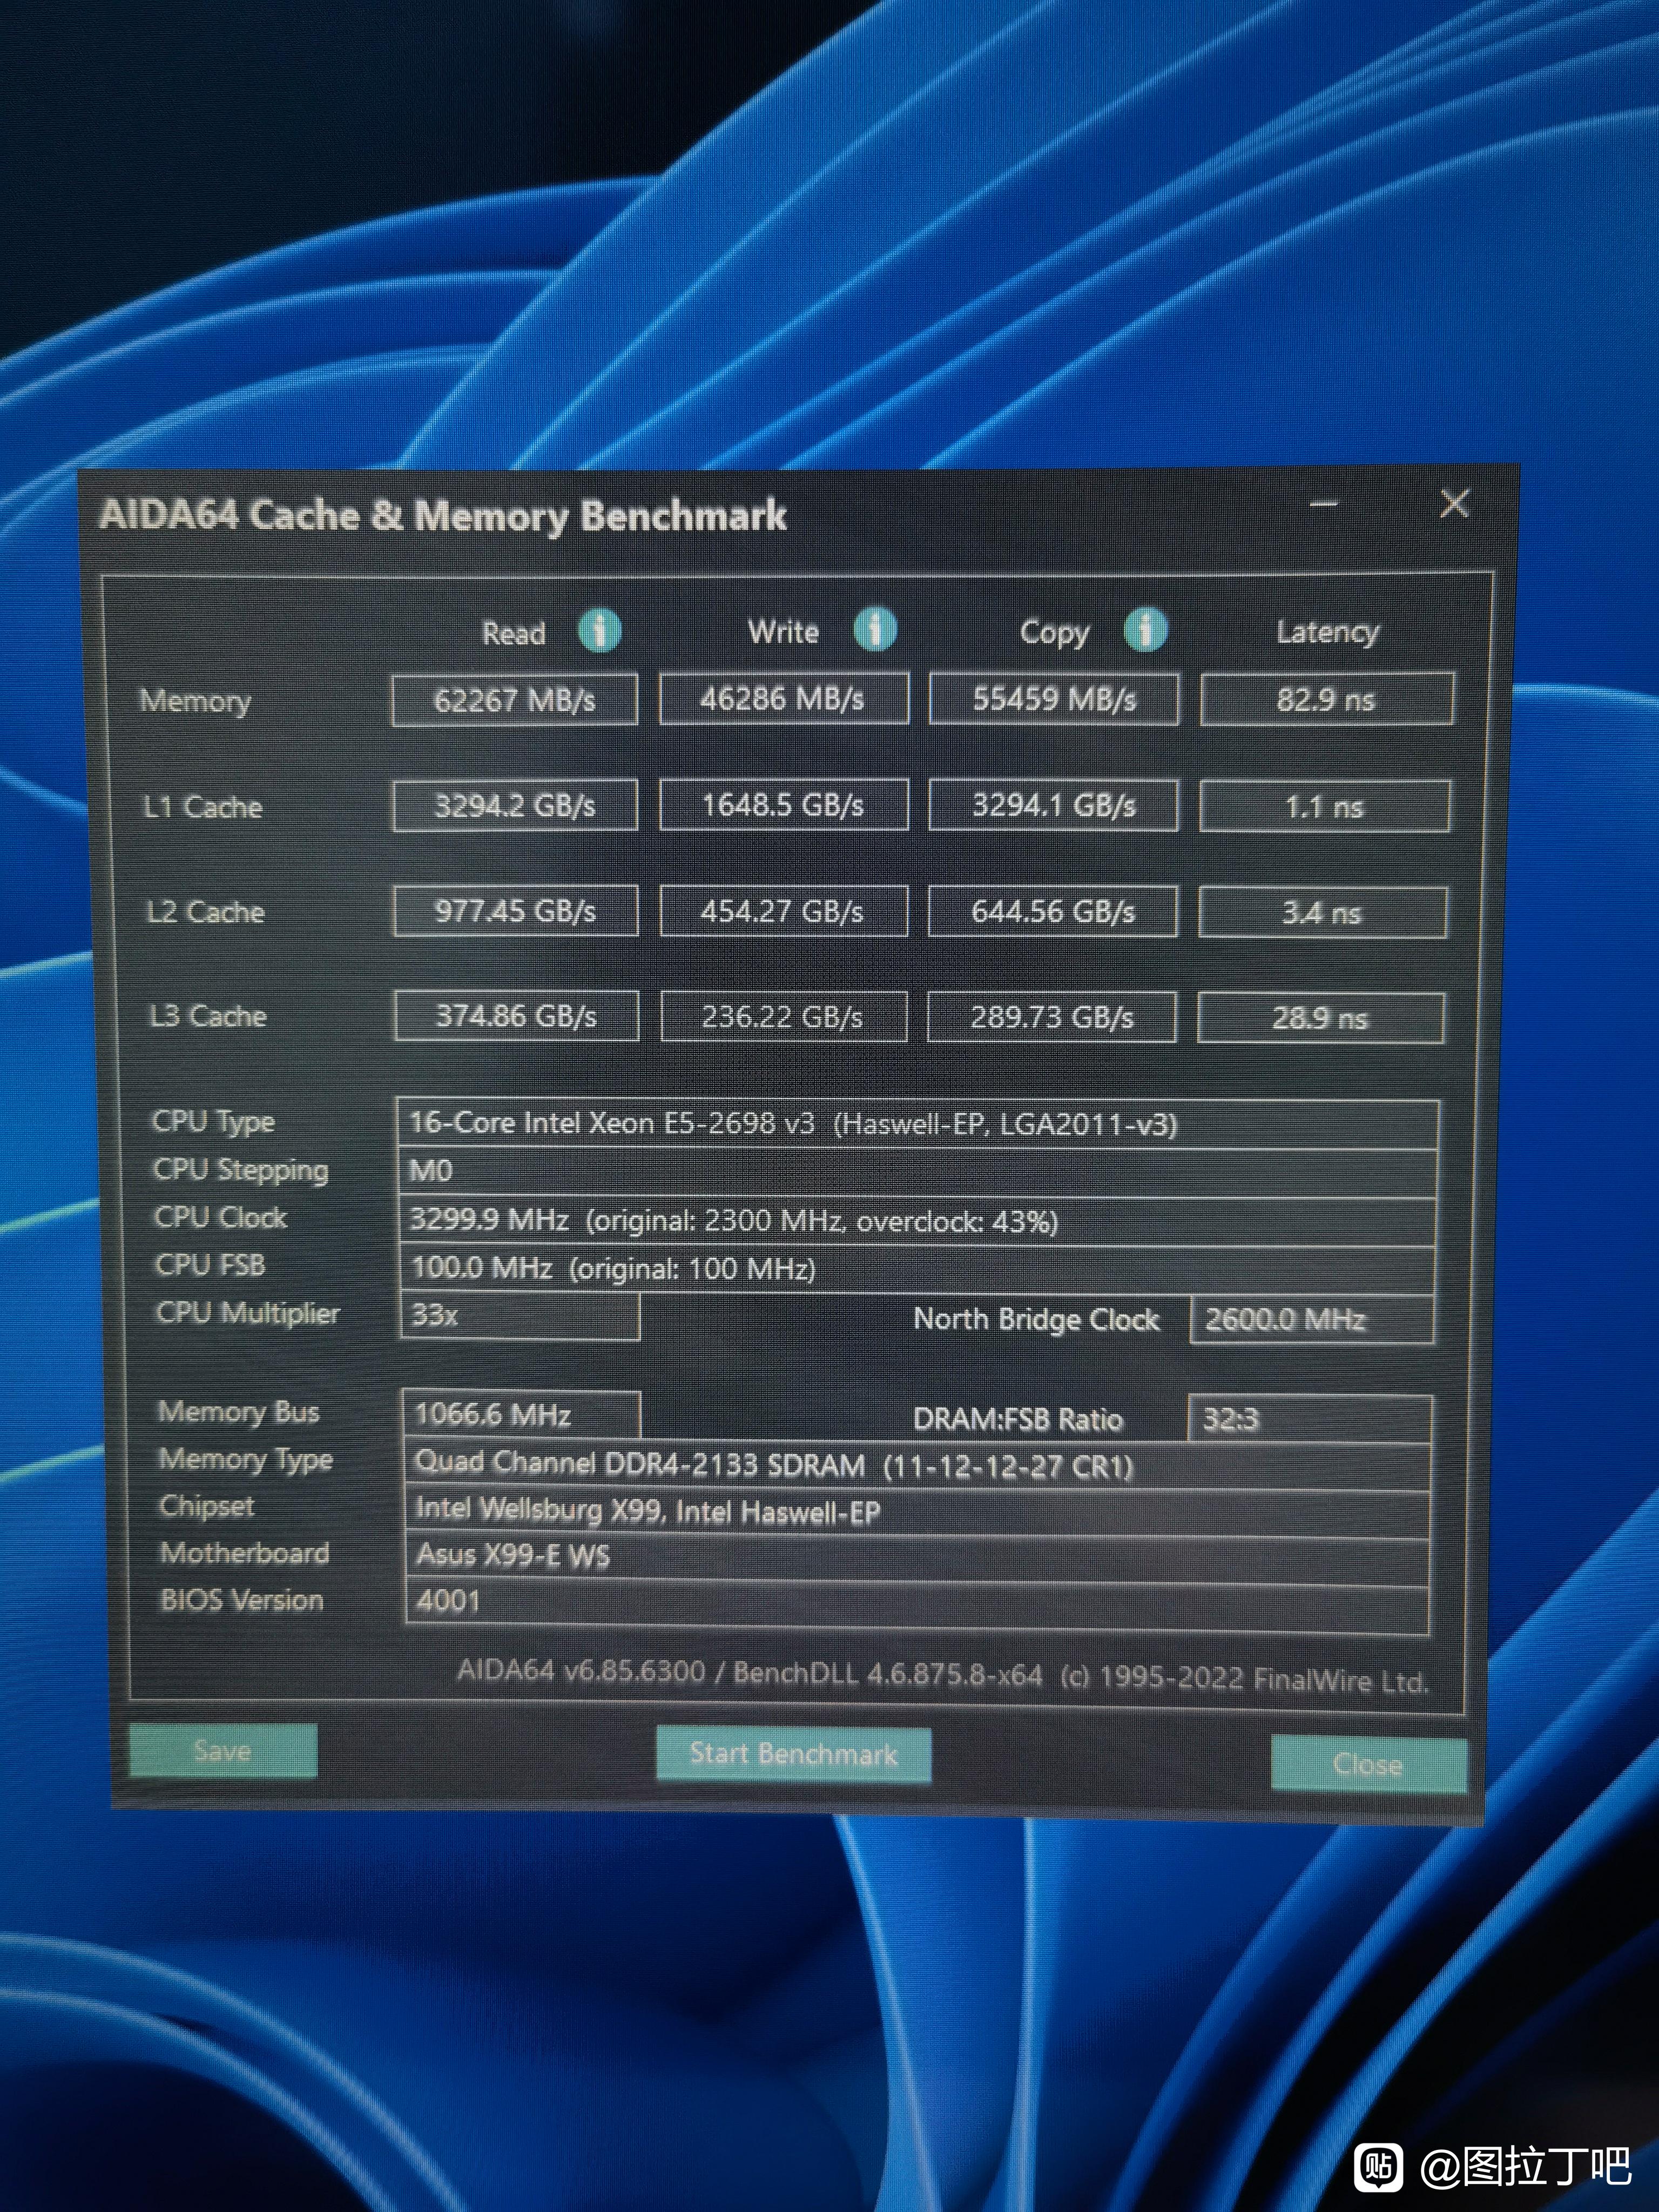The width and height of the screenshot is (1659, 2212).
Task: Click the CPU Multiplier field 33x
Action: coord(520,1315)
